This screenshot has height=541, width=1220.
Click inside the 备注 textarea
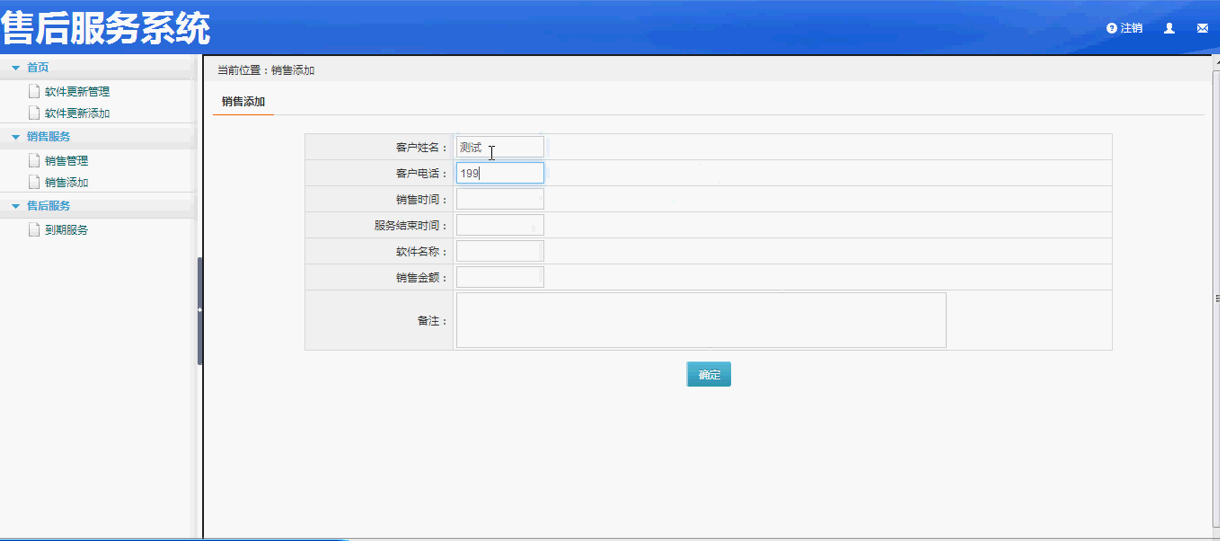[x=701, y=320]
